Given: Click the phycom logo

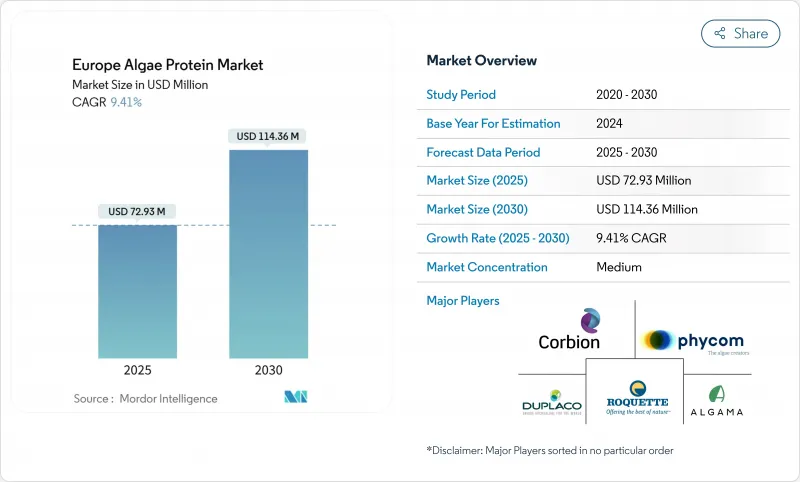Looking at the screenshot, I should click(x=694, y=340).
